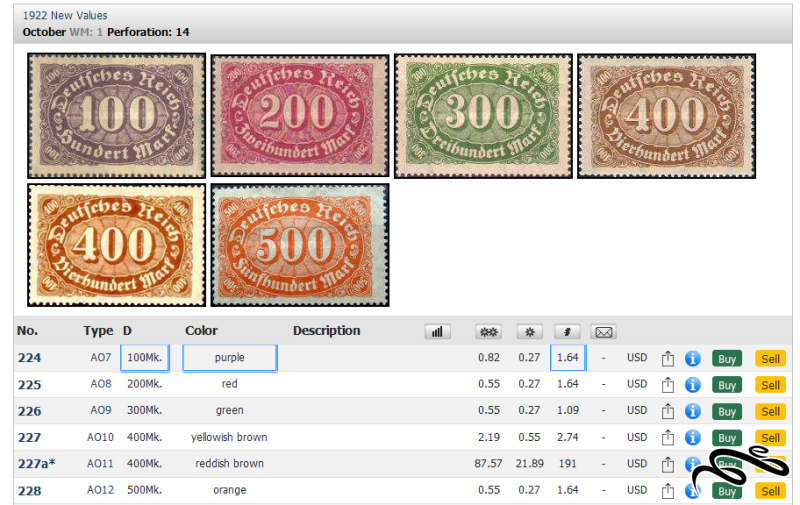The height and width of the screenshot is (505, 800).
Task: Open catalog number 226 link
Action: (x=29, y=411)
